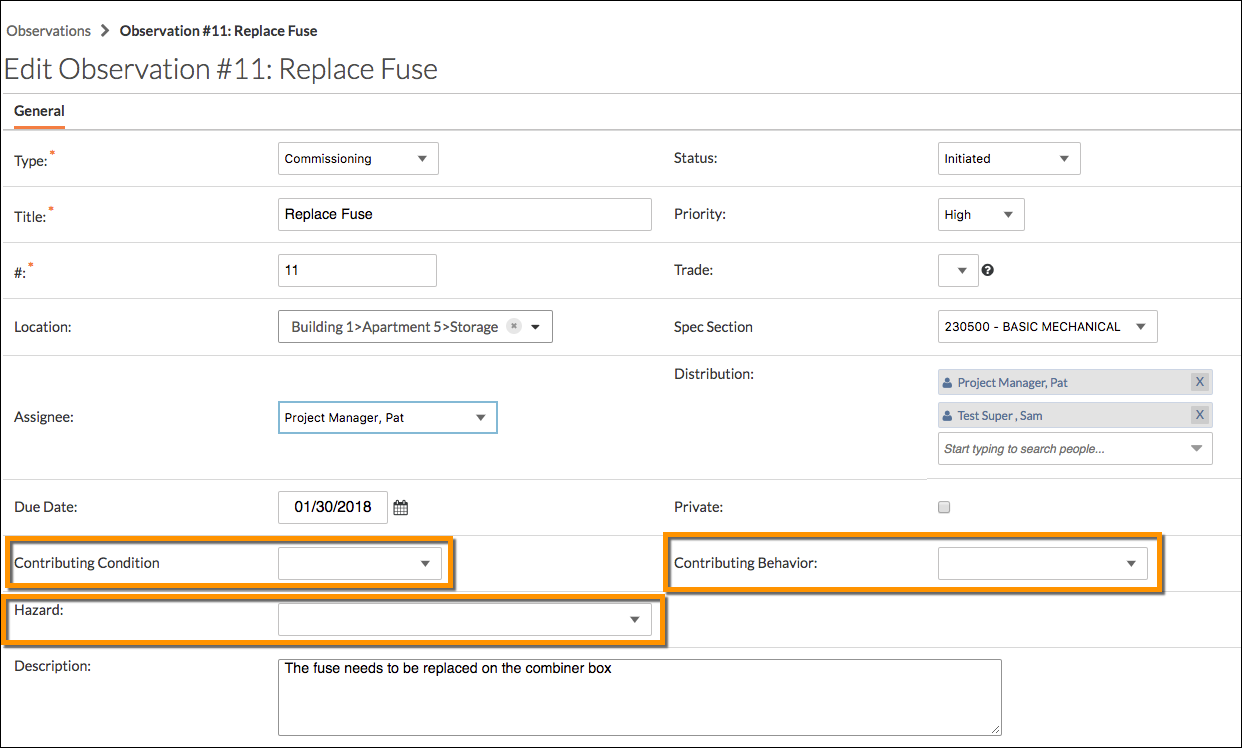Expand the Status dropdown showing Initiated
This screenshot has width=1242, height=748.
pyautogui.click(x=1009, y=159)
